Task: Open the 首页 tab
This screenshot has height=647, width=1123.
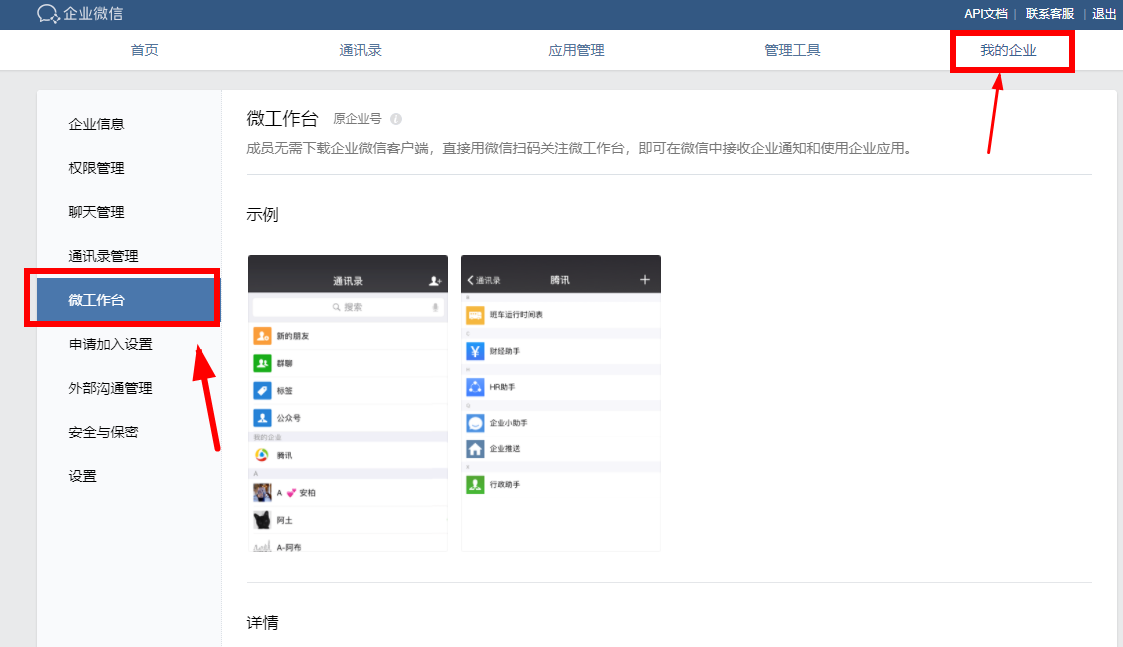Action: tap(145, 50)
